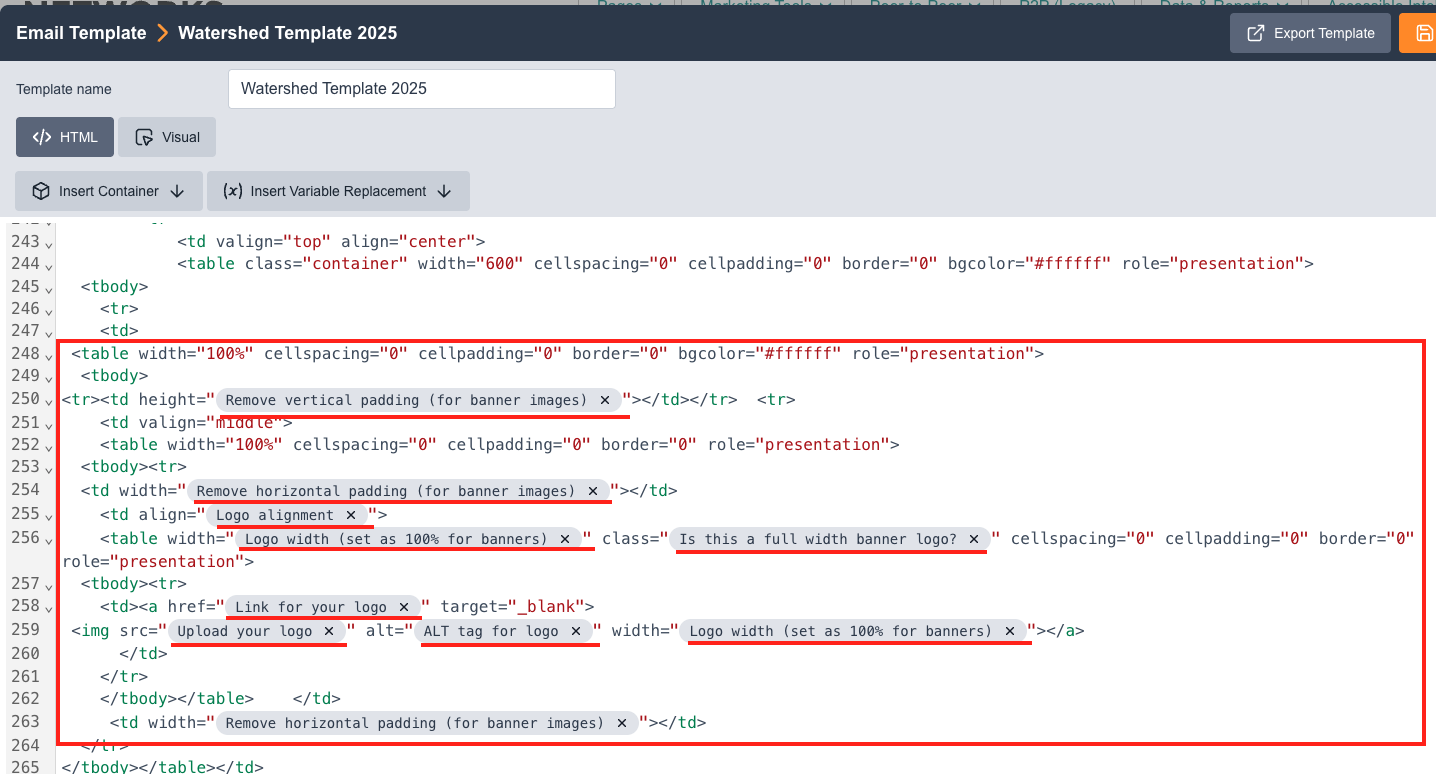Collapse code fold arrow at line 244
The height and width of the screenshot is (774, 1436).
point(49,265)
